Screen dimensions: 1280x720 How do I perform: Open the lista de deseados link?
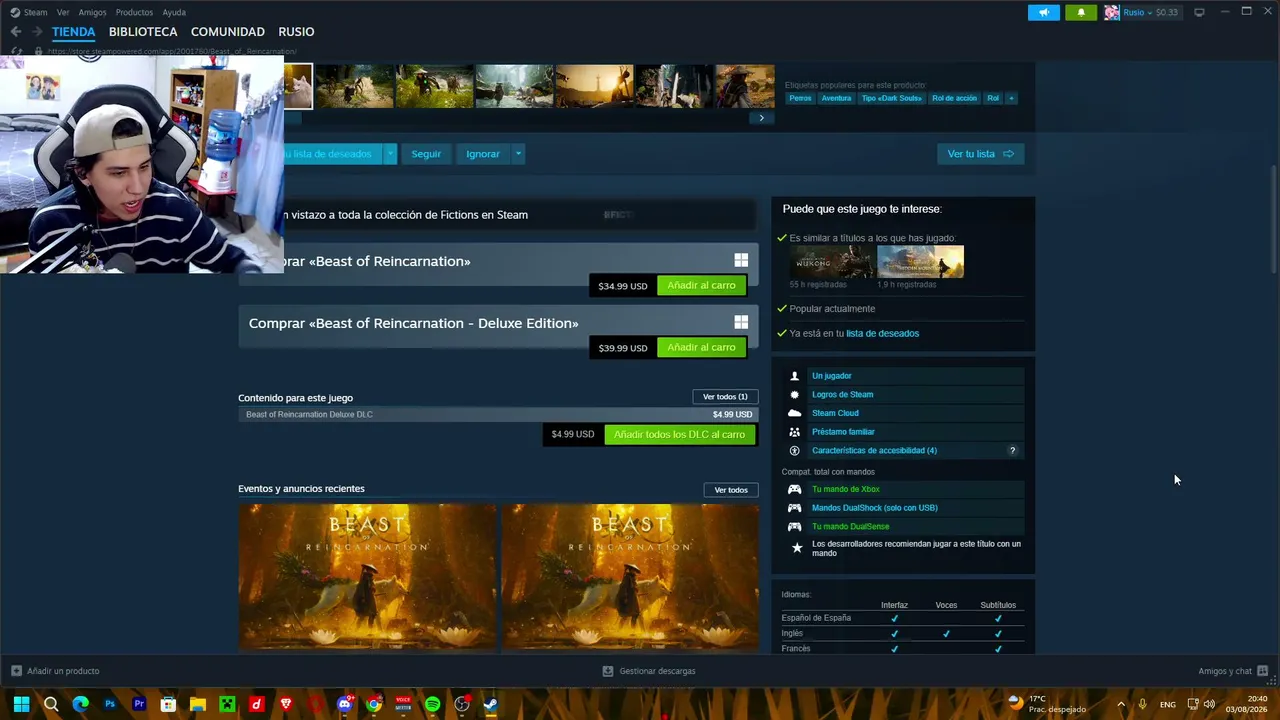coord(882,334)
